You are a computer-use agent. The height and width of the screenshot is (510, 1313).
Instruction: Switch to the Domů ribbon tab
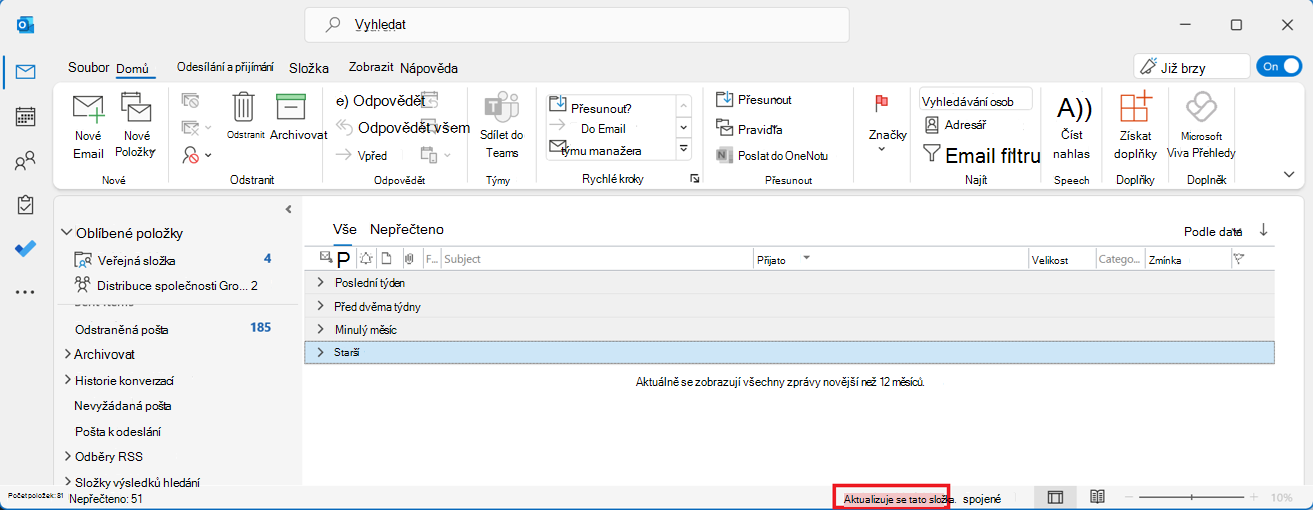click(x=133, y=68)
